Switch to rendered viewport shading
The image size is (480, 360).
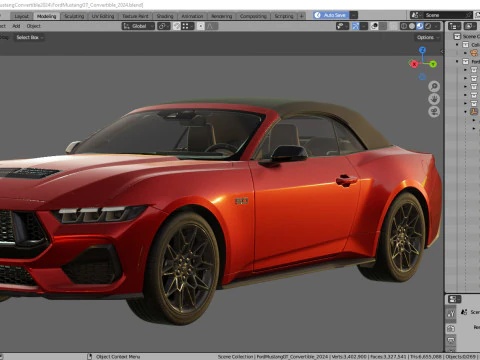tap(428, 26)
